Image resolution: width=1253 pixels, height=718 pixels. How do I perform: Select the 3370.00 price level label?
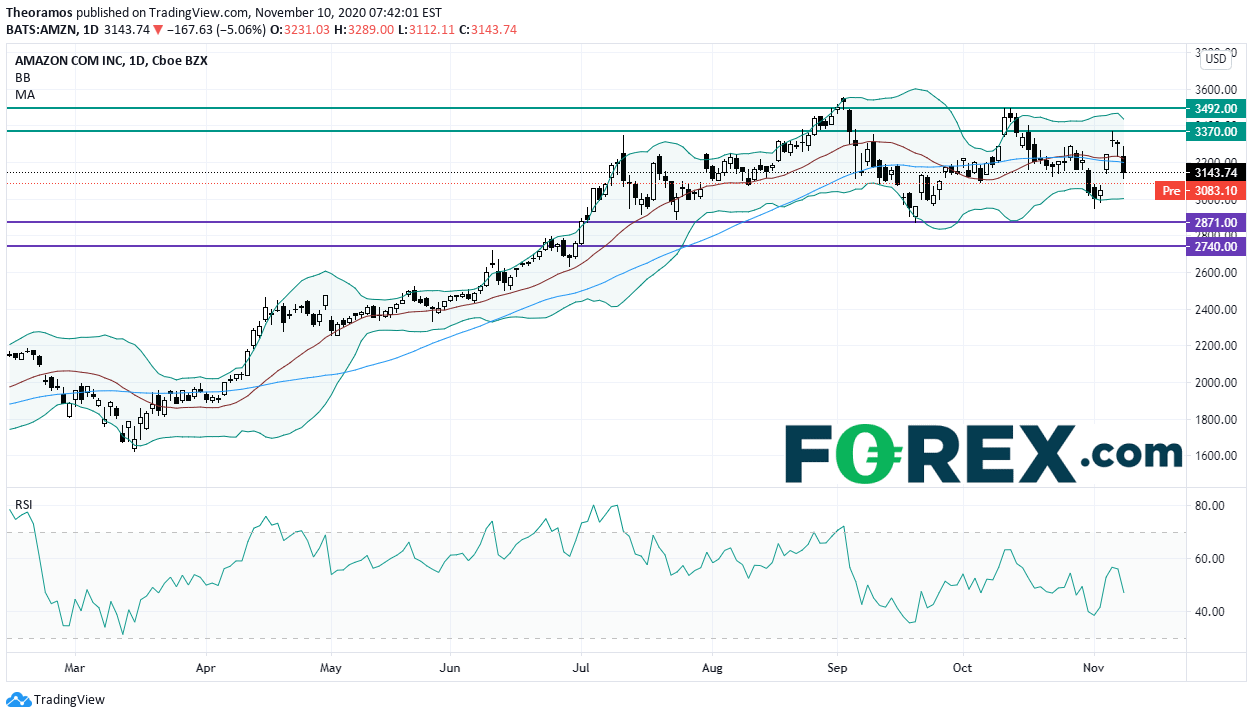click(x=1213, y=131)
